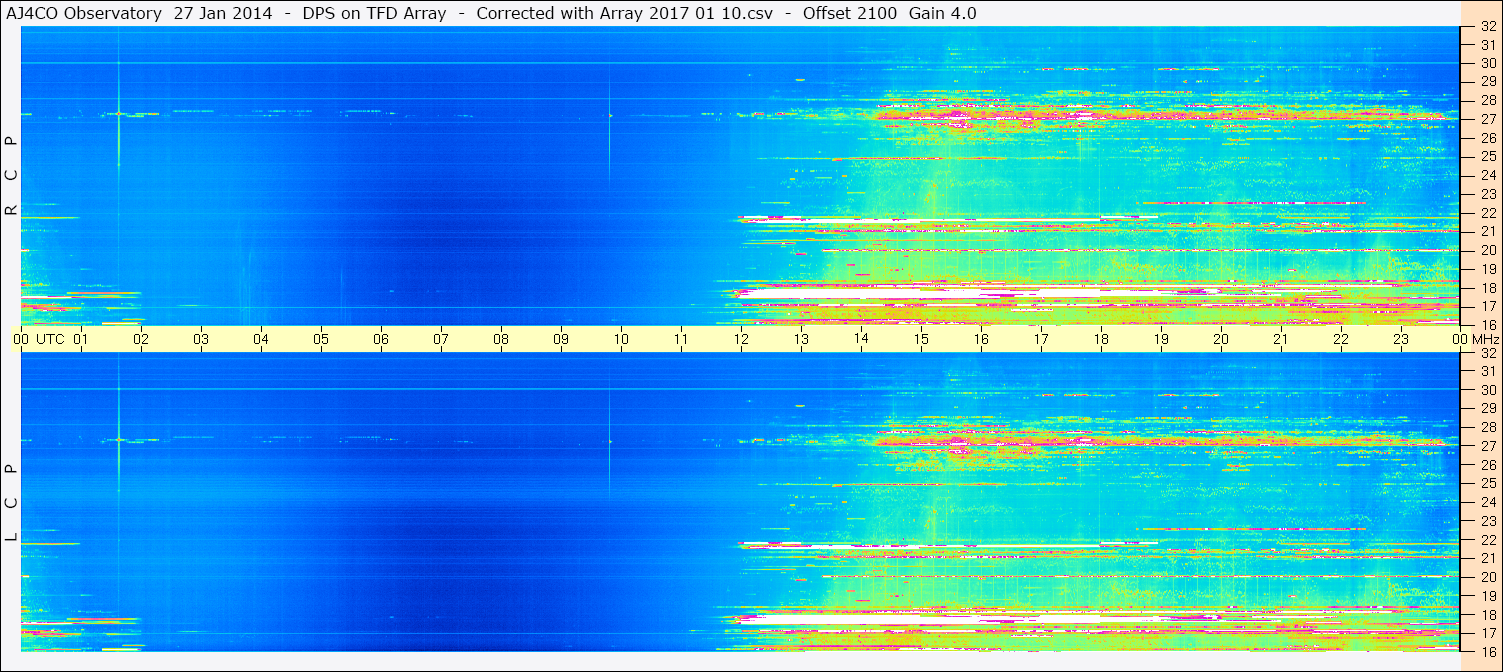This screenshot has height=672, width=1503.
Task: Select the 18 hour label on UTC axis
Action: 1101,339
